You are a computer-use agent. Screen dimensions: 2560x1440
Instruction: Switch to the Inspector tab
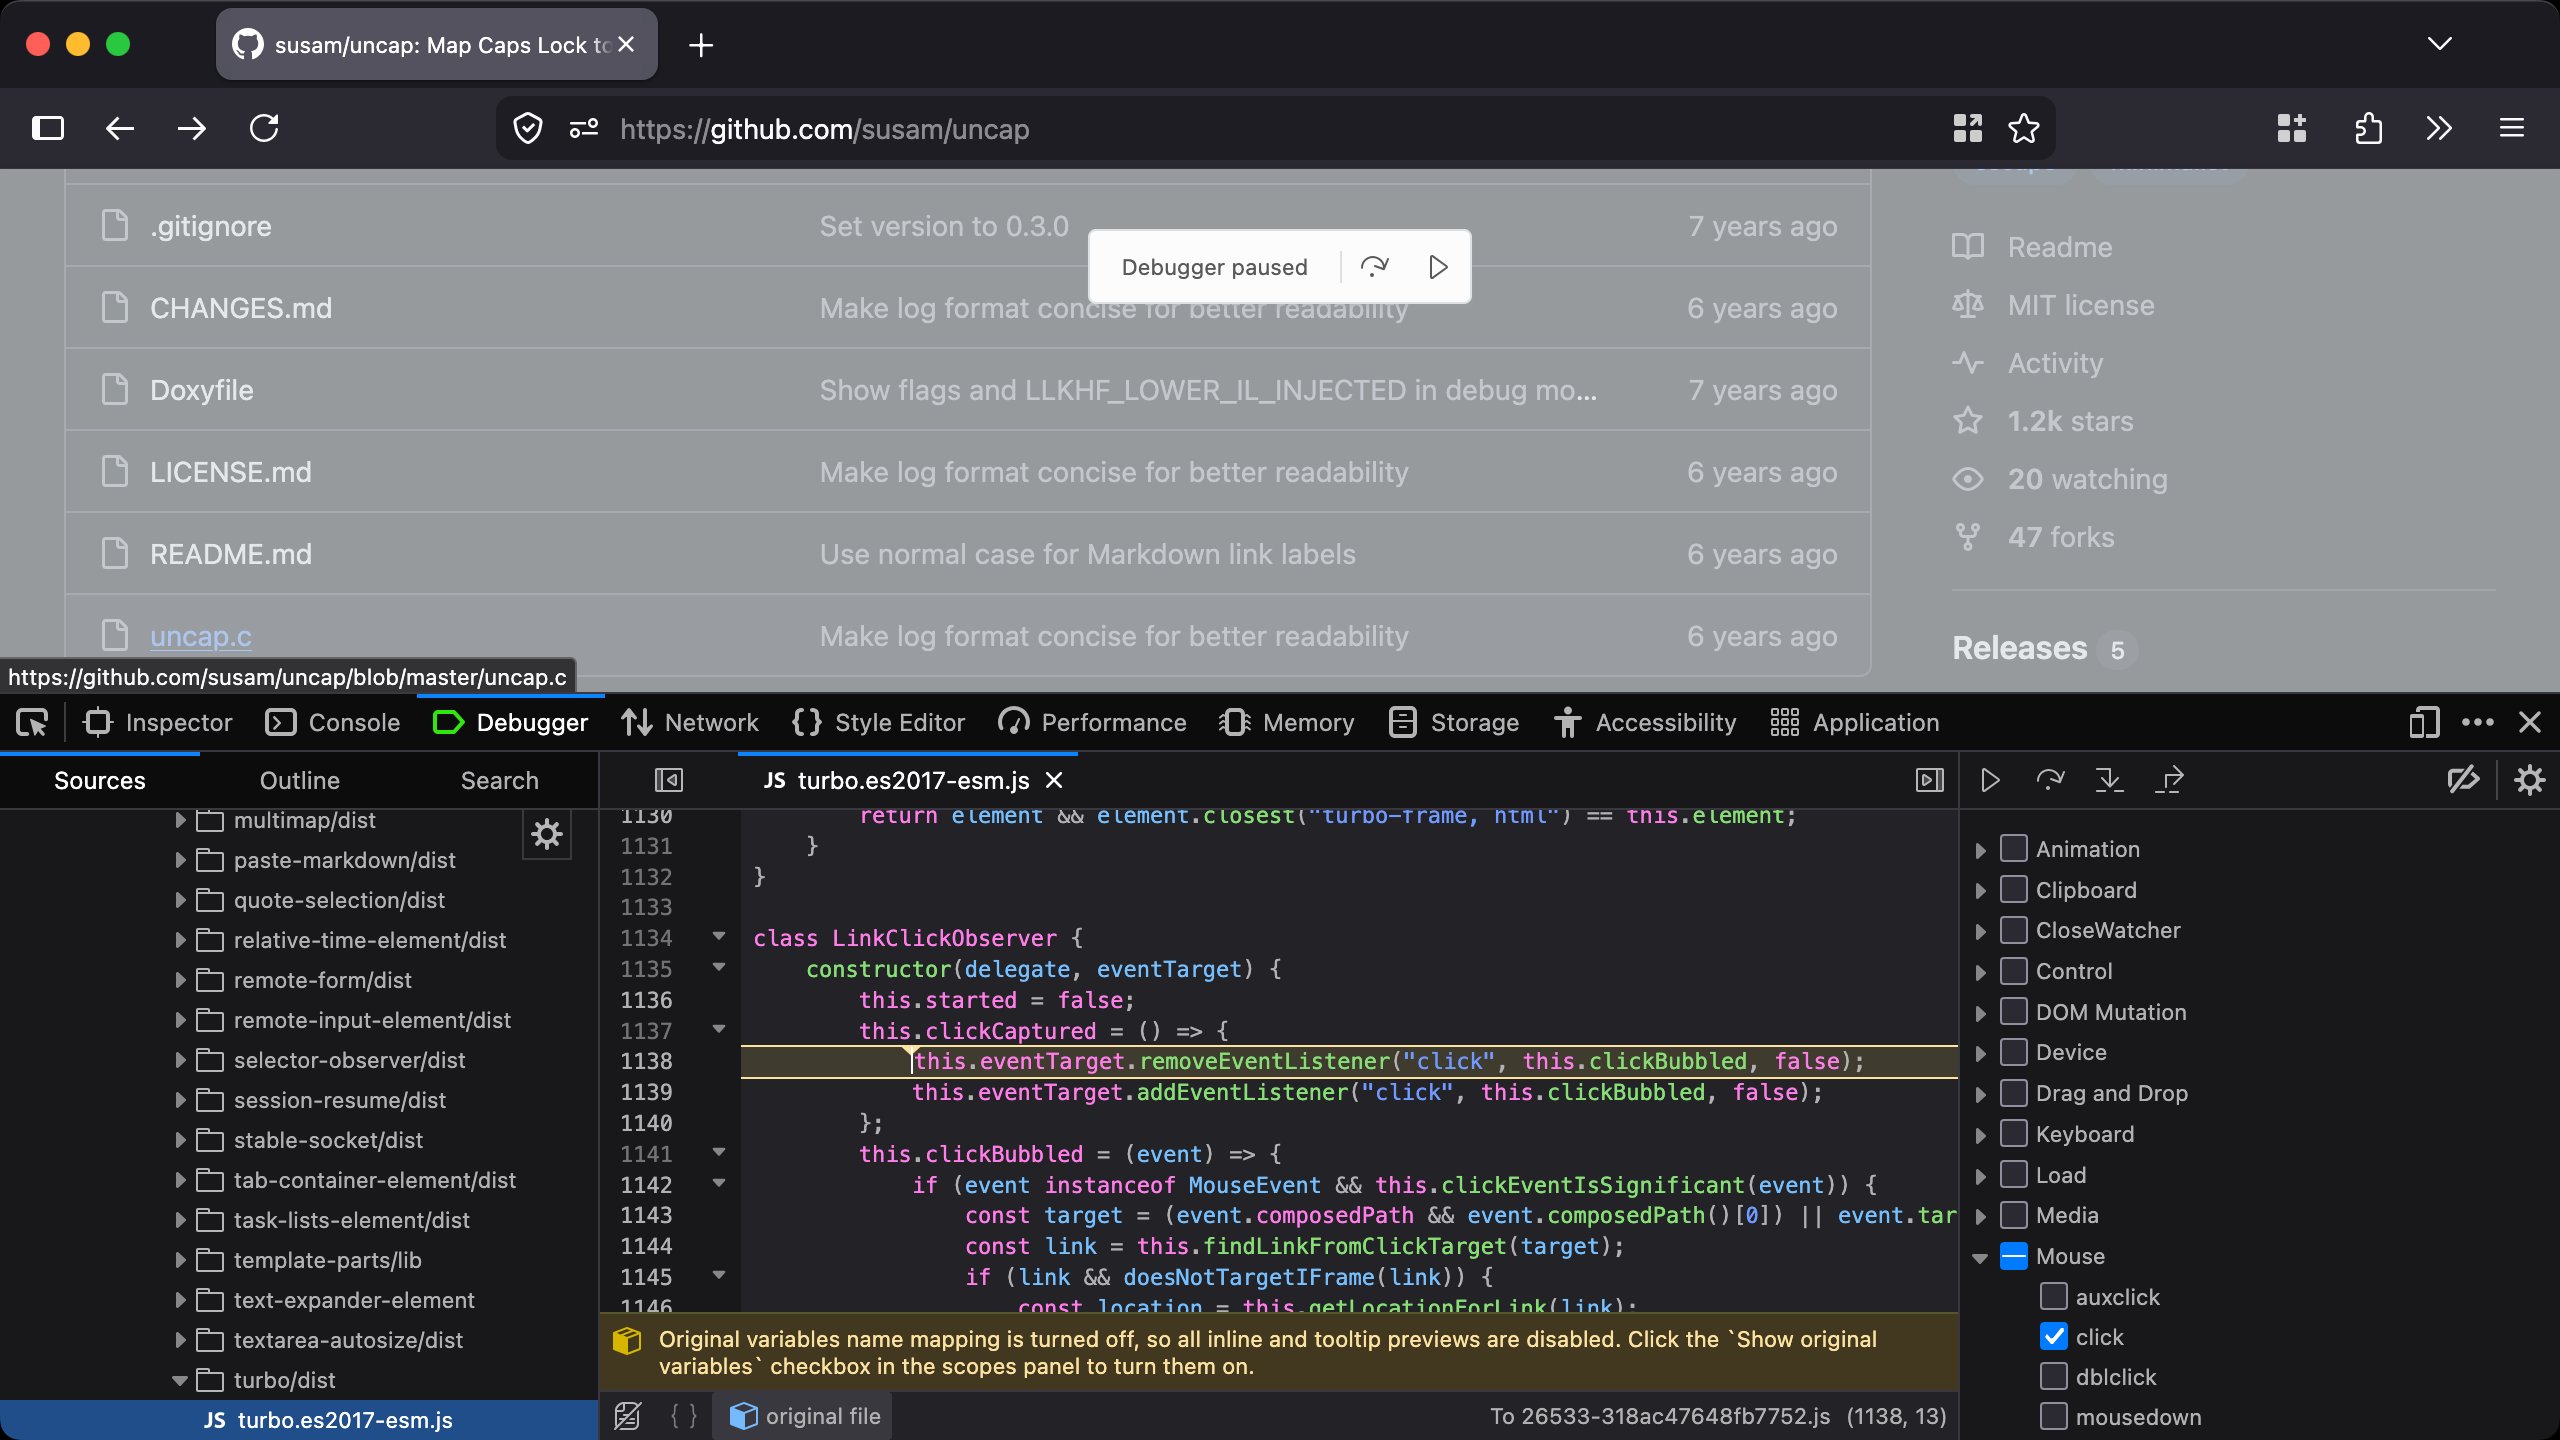coord(158,722)
